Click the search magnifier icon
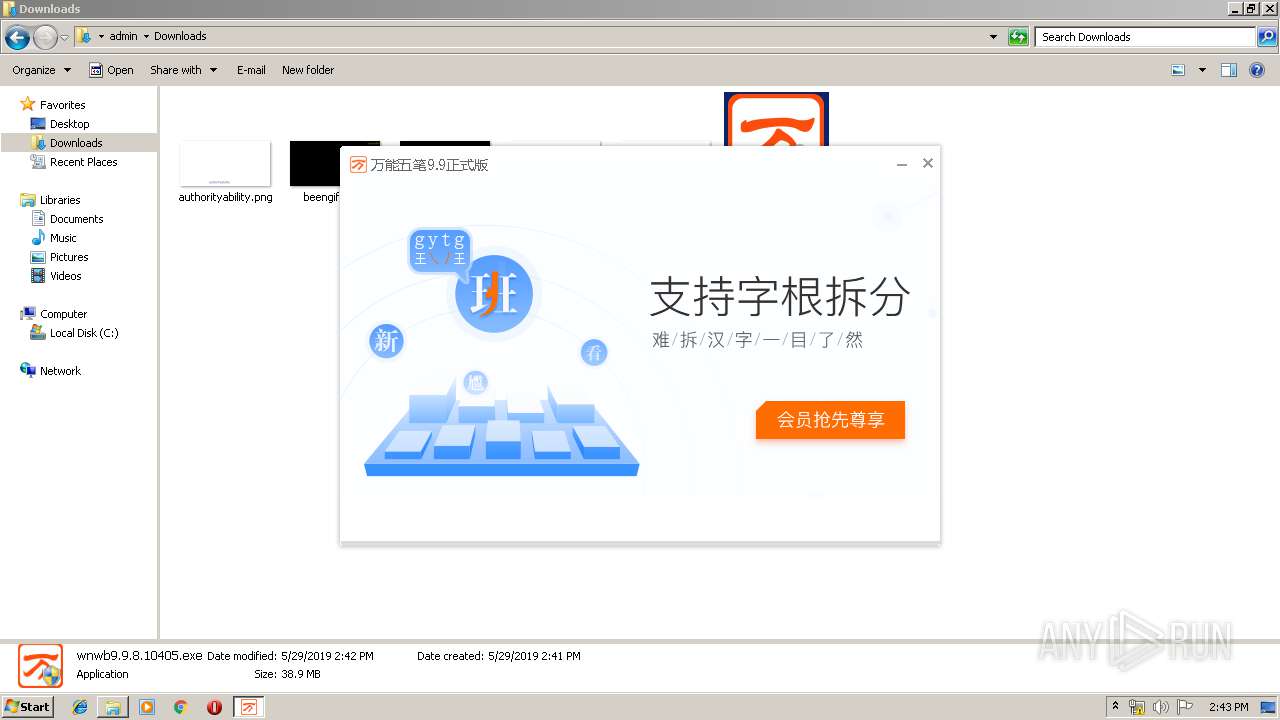This screenshot has width=1280, height=720. 1267,37
